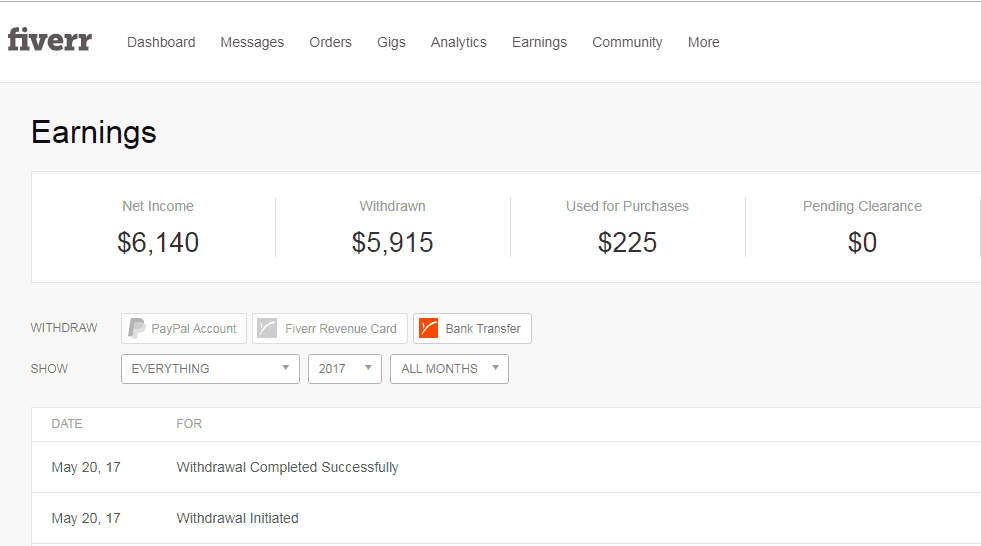Withdraw to PayPal Account
Image resolution: width=981 pixels, height=546 pixels.
[184, 328]
